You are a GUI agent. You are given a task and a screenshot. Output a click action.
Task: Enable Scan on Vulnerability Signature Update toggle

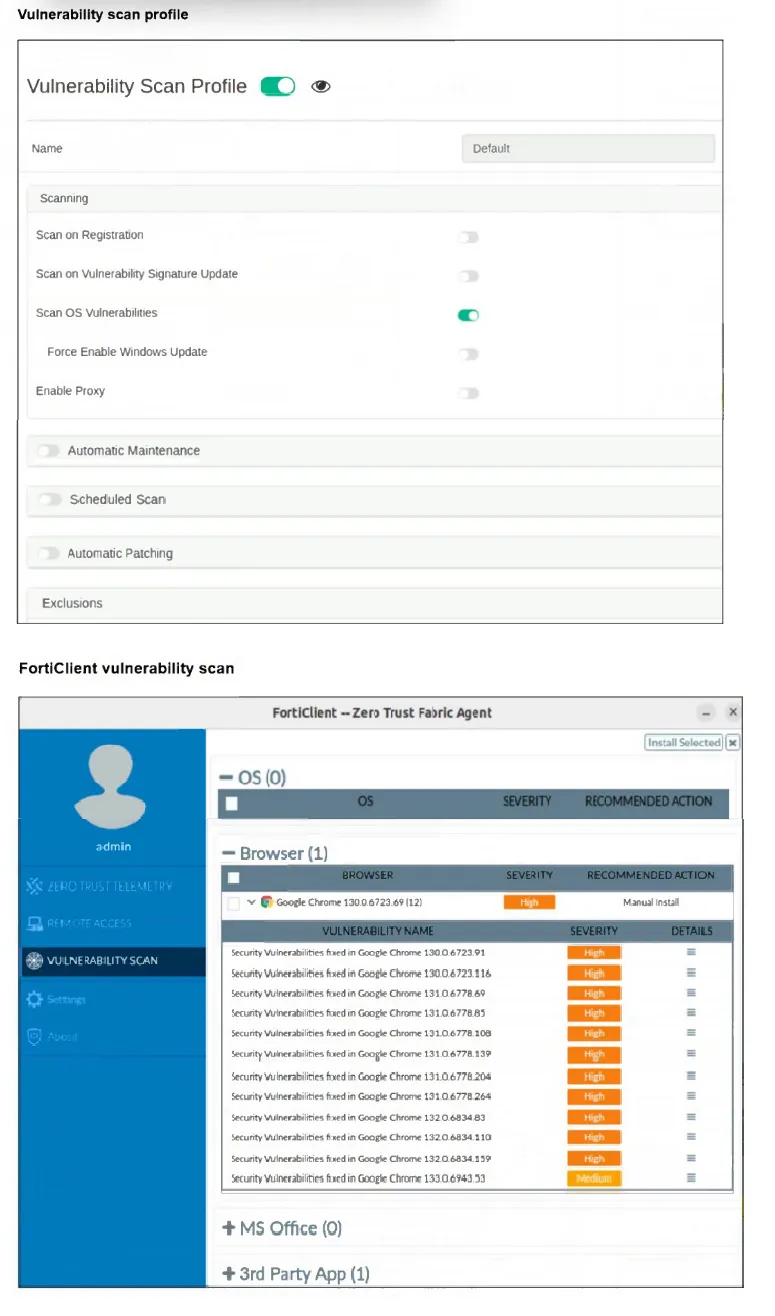(468, 276)
